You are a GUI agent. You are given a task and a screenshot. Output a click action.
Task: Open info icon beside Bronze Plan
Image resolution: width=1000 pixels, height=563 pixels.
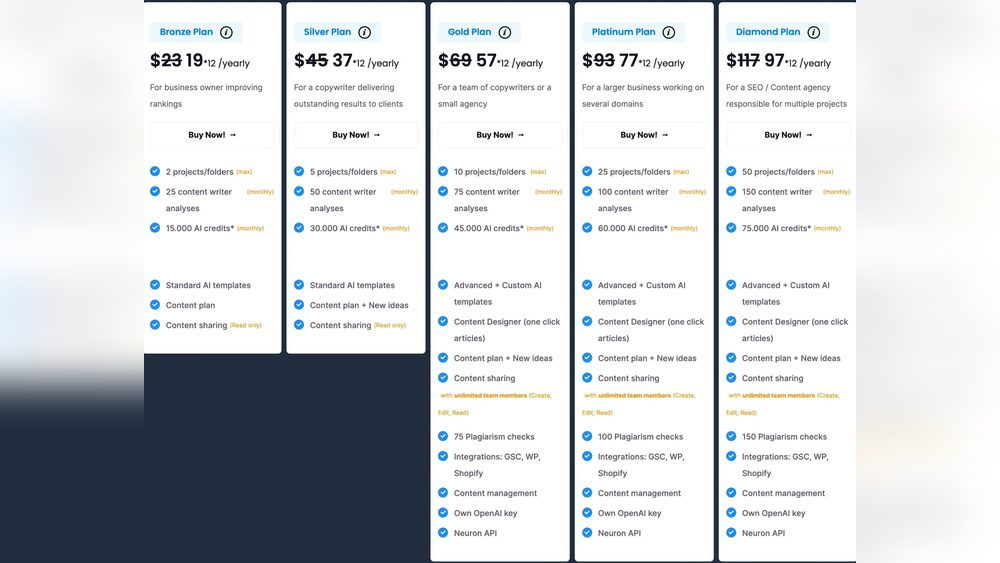click(x=226, y=33)
